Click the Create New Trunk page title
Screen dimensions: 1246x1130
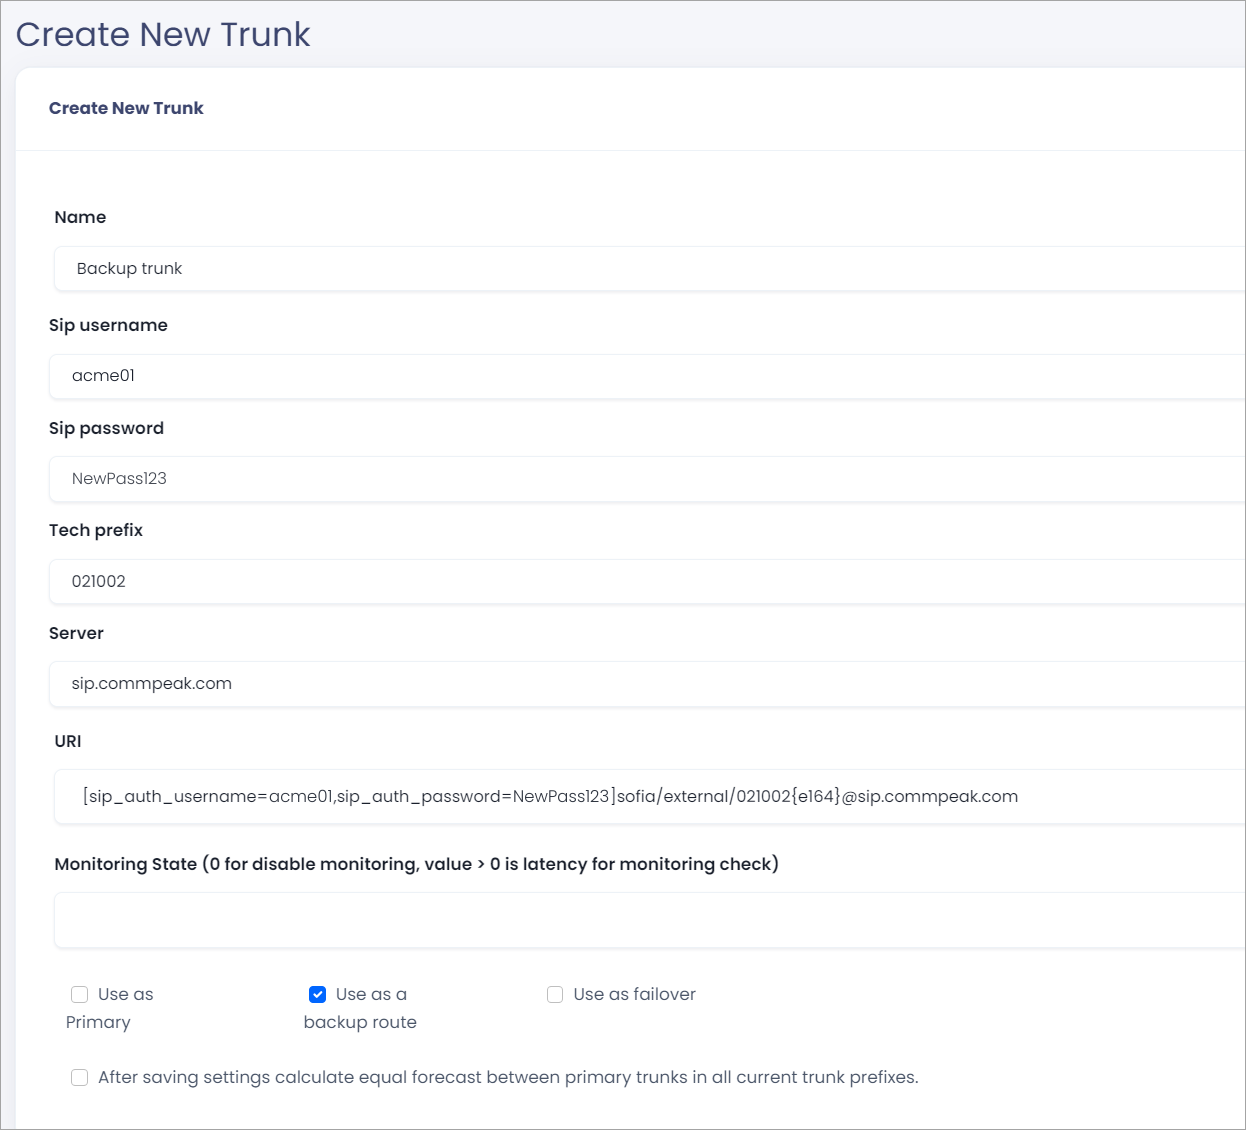click(163, 35)
